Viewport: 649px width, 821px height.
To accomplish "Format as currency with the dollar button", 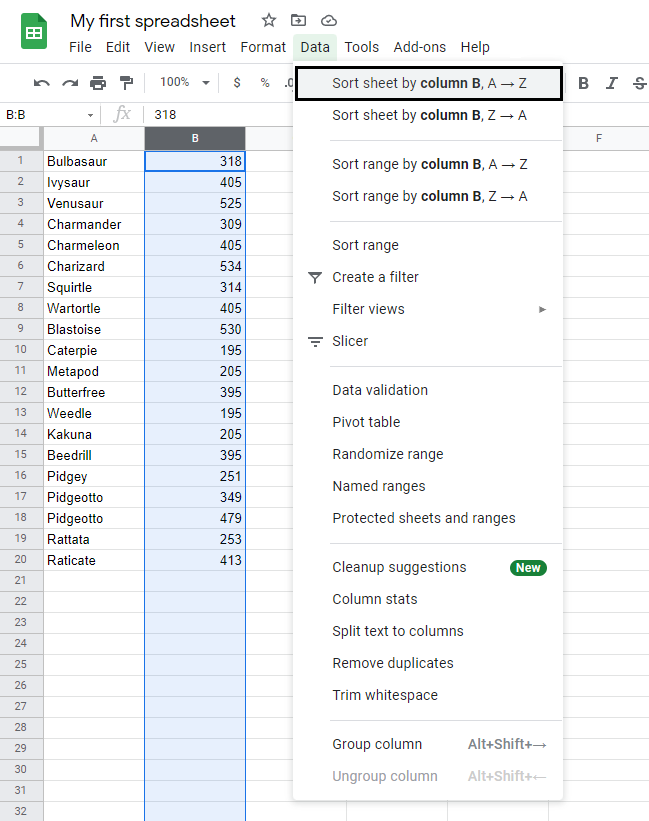I will click(x=236, y=83).
